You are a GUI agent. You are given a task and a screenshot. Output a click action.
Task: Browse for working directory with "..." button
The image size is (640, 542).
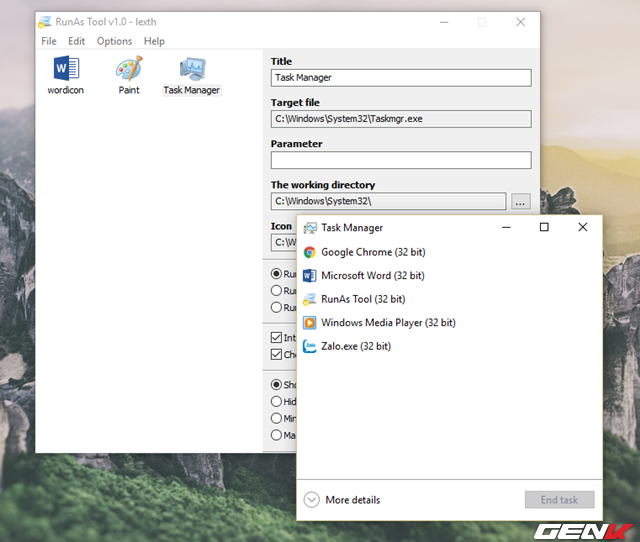click(x=520, y=201)
